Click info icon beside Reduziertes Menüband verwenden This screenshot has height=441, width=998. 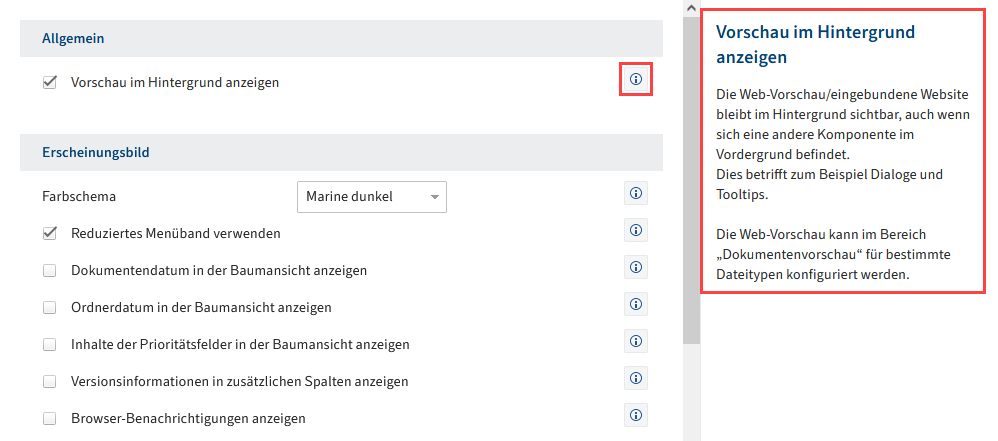point(635,230)
